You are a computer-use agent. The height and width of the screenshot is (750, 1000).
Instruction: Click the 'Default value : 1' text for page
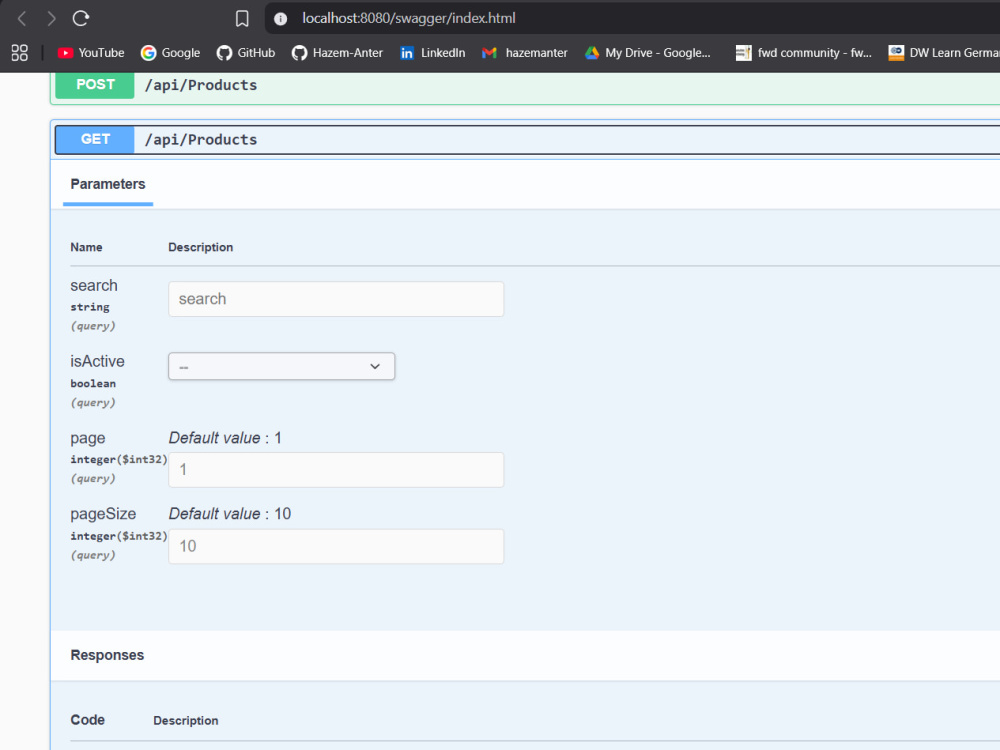tap(225, 438)
